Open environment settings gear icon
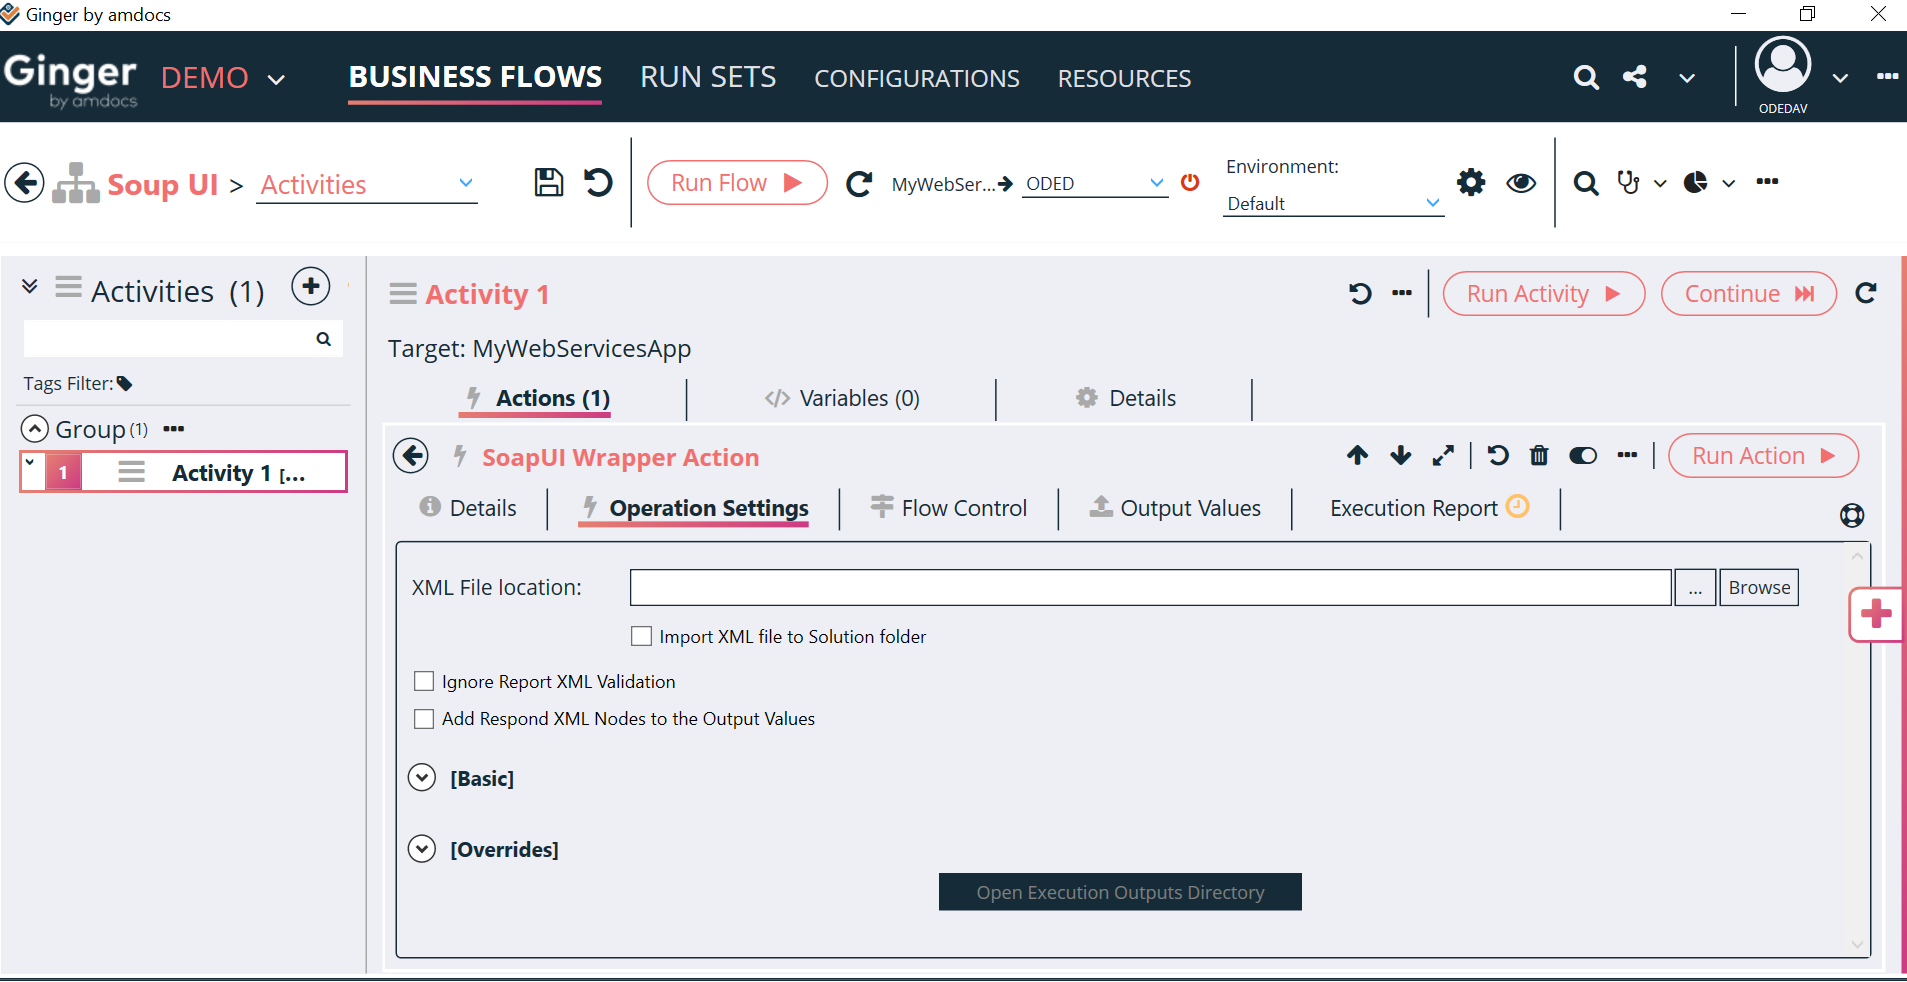1907x982 pixels. click(1471, 182)
